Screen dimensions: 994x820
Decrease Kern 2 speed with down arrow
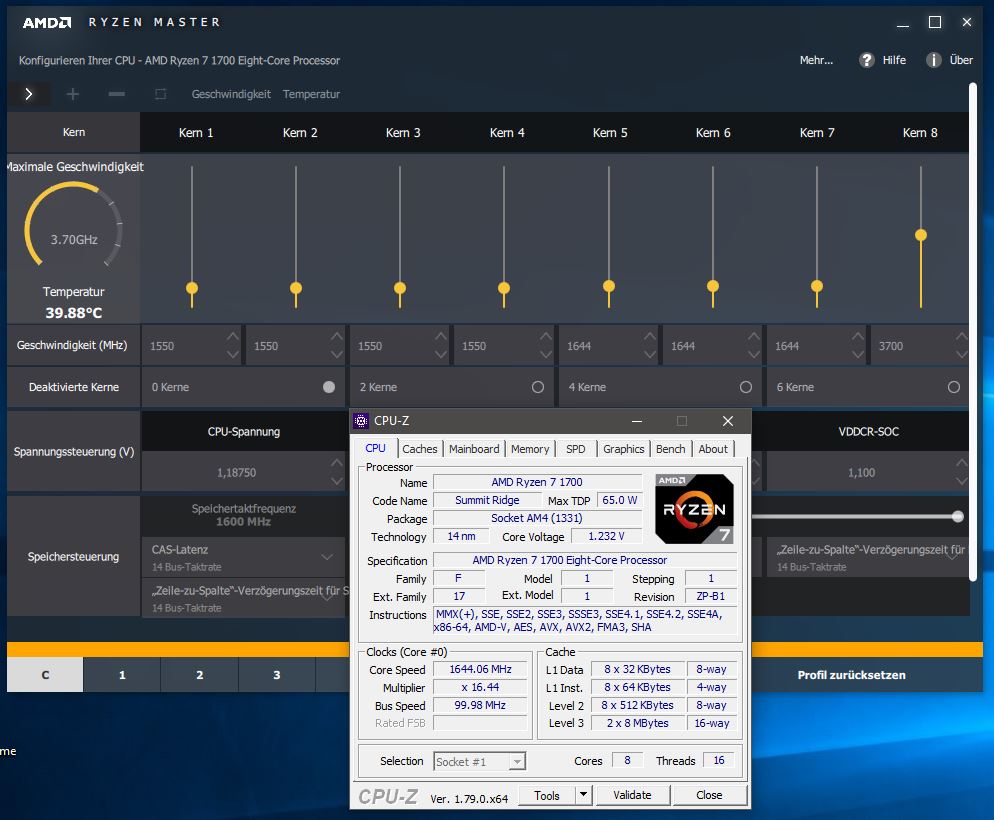(337, 355)
